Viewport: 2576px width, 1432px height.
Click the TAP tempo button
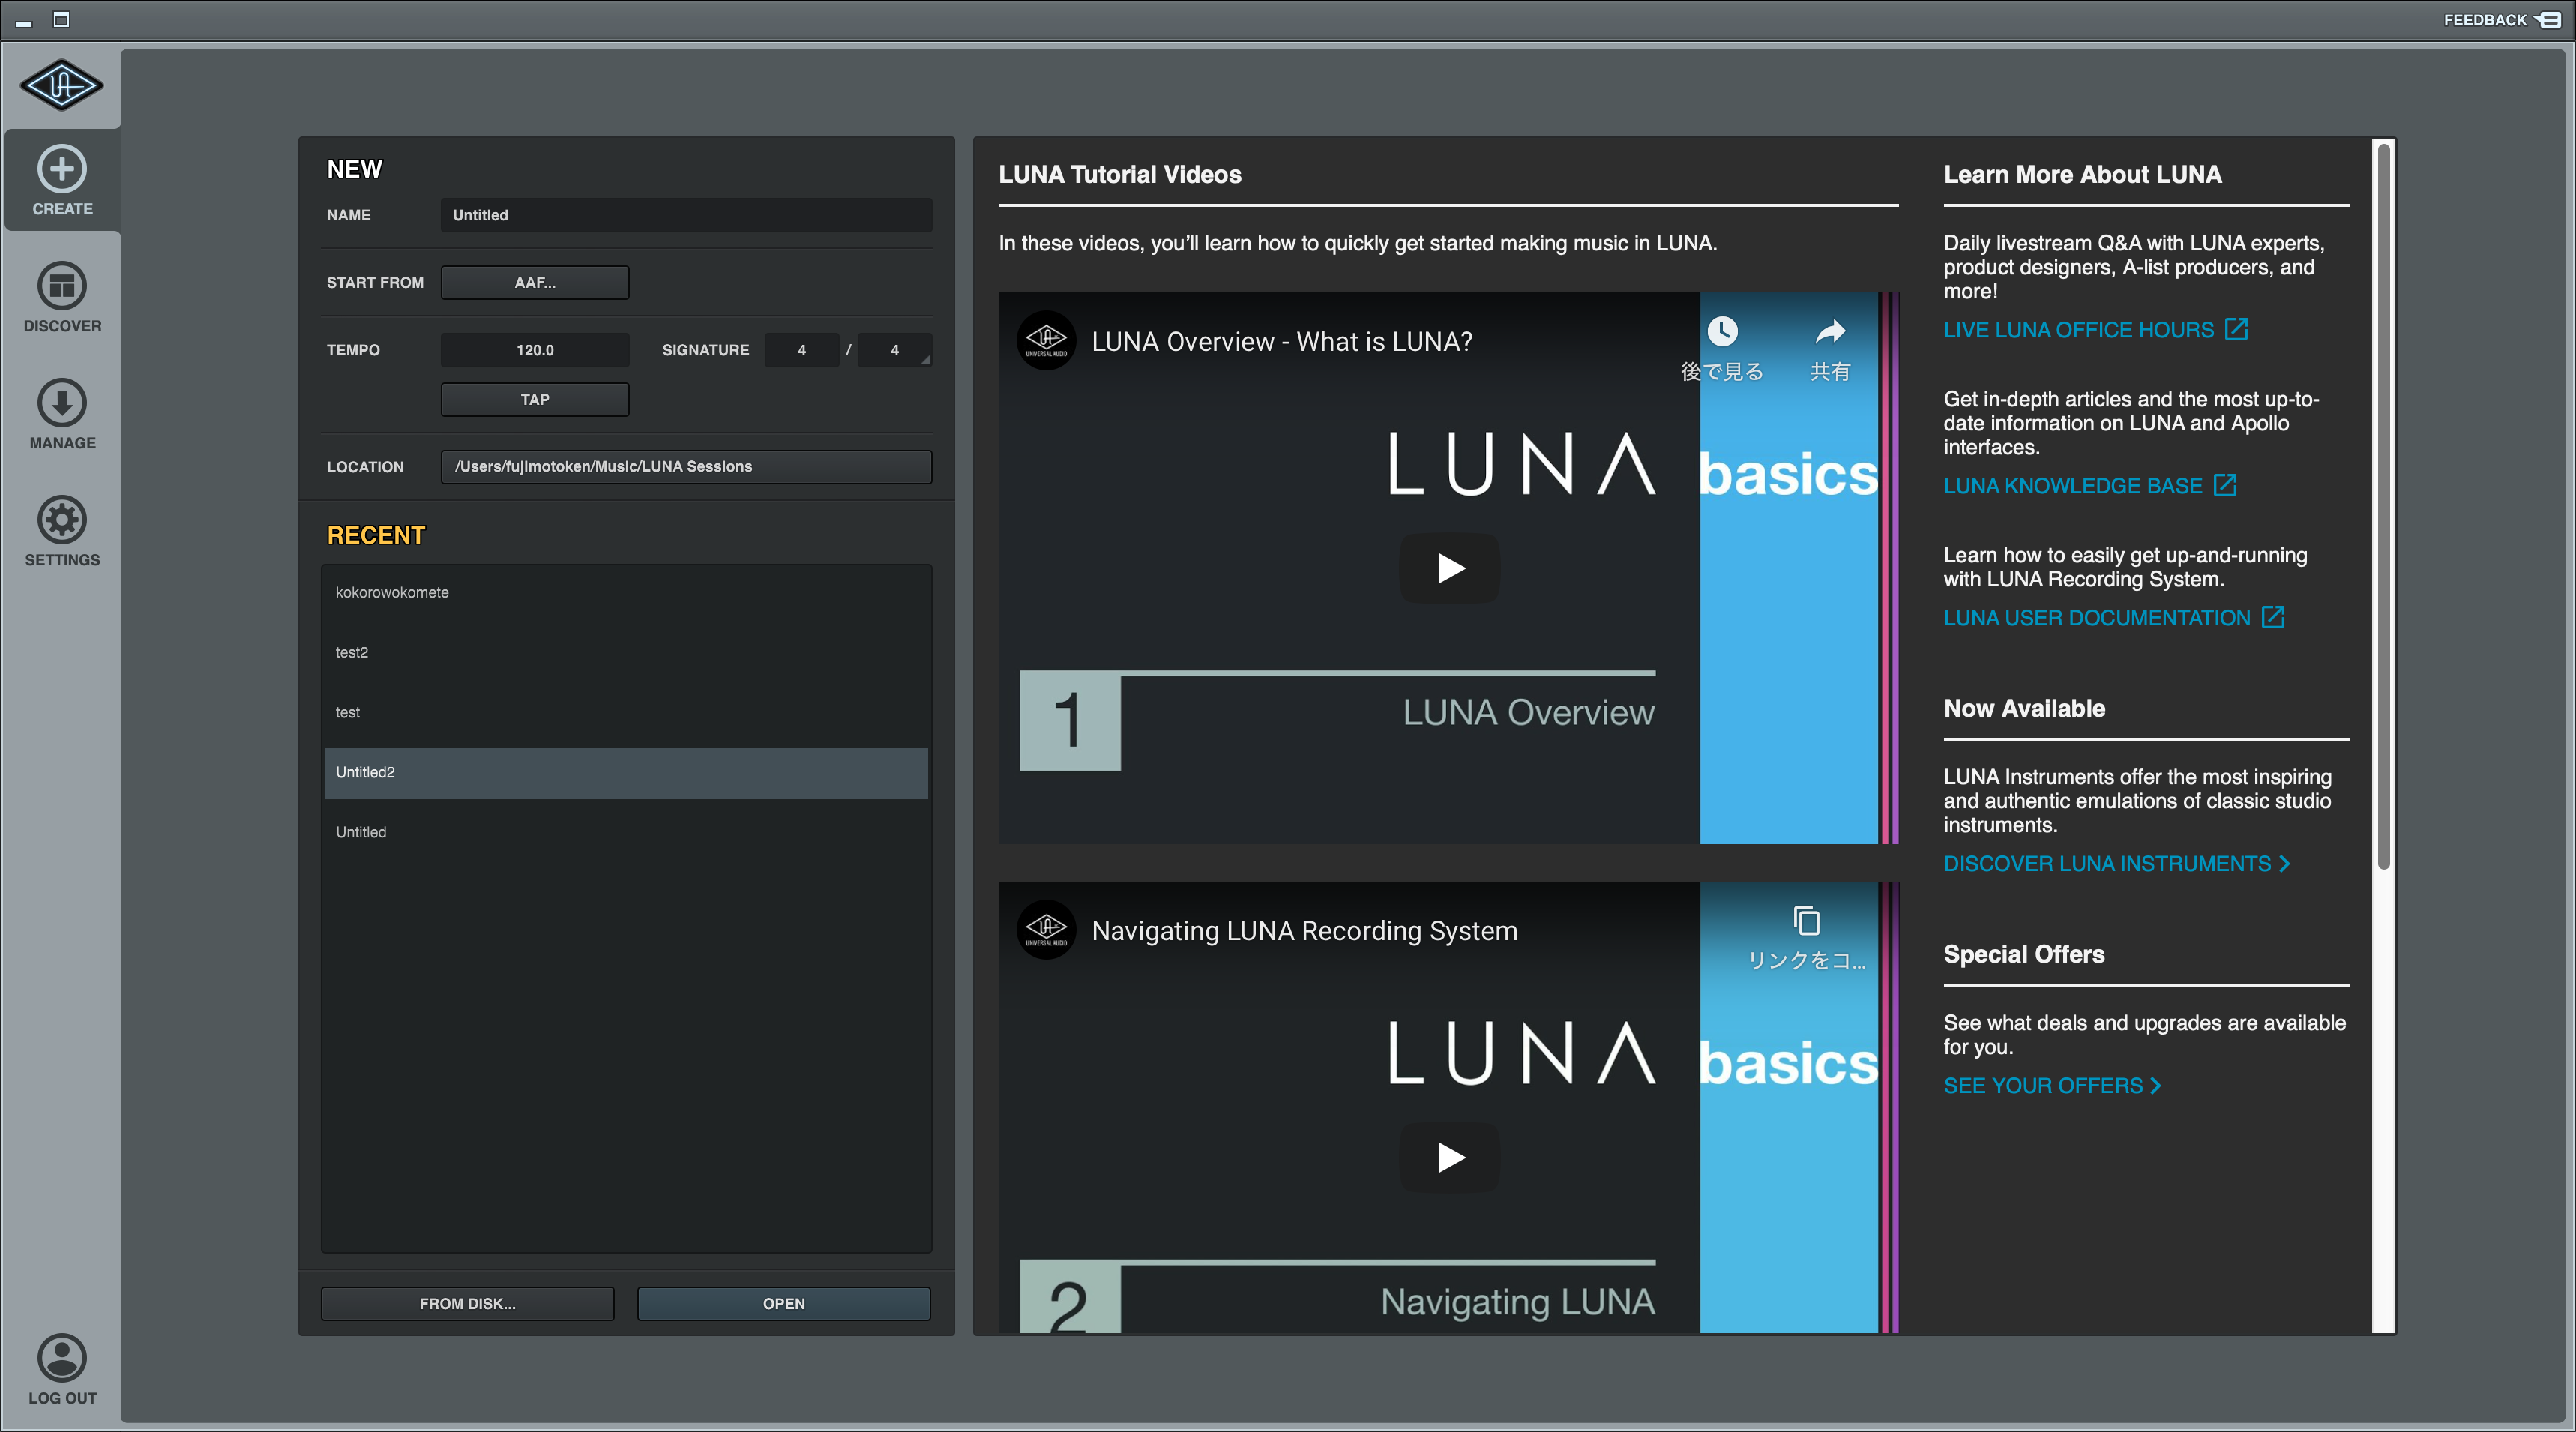[535, 399]
